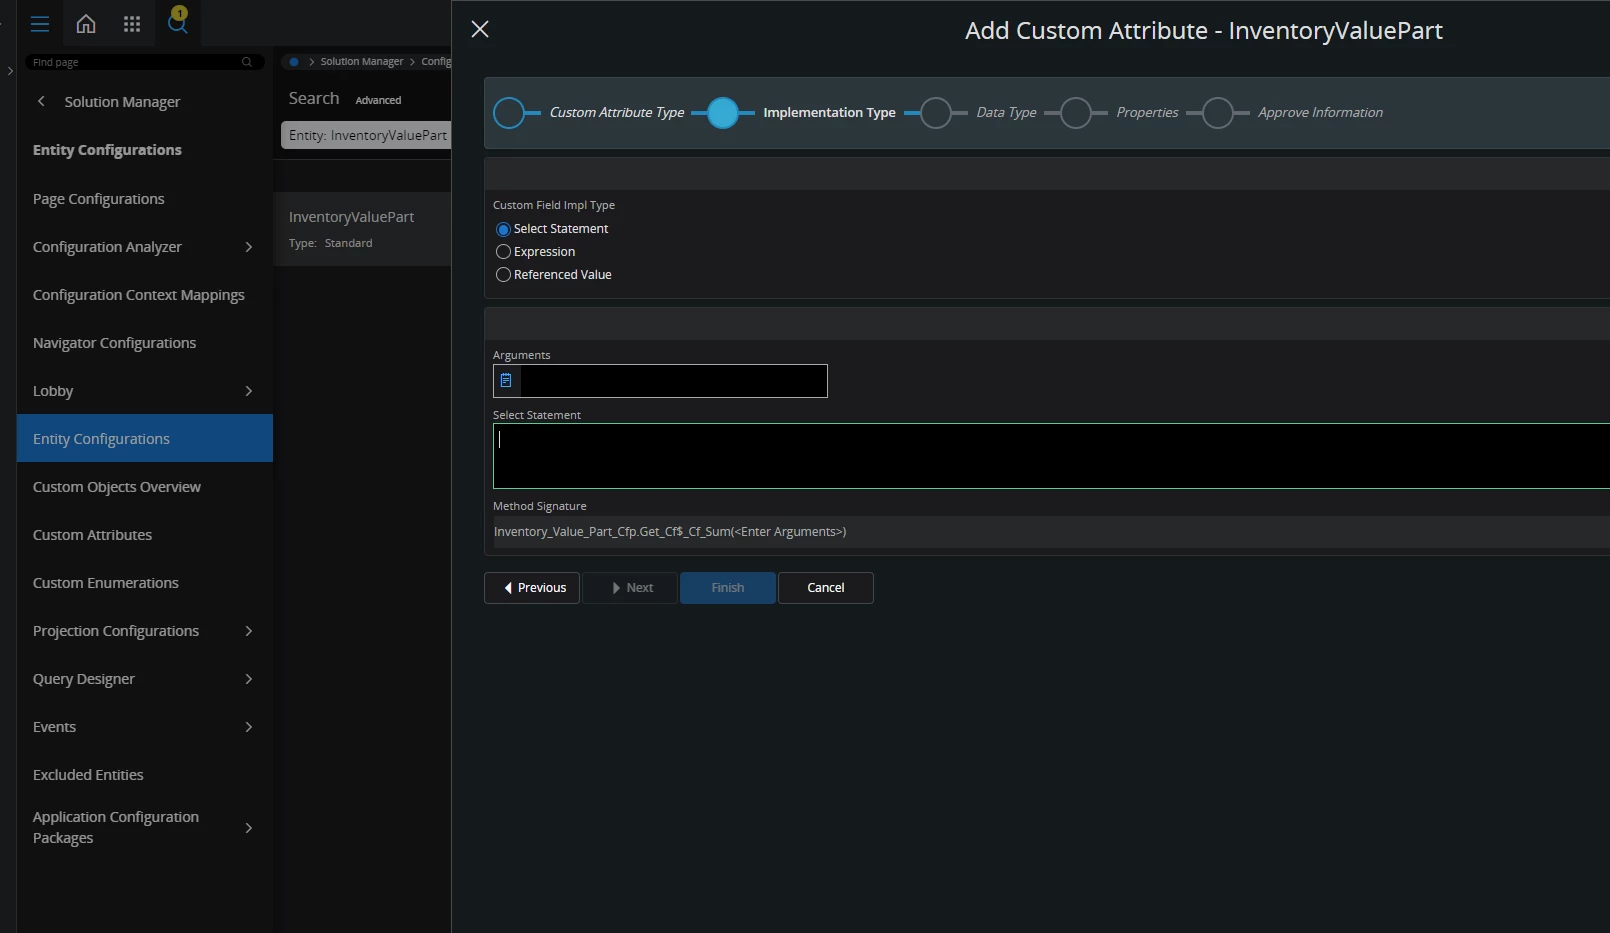The width and height of the screenshot is (1610, 933).
Task: Expand the Lobby submenu
Action: 249,391
